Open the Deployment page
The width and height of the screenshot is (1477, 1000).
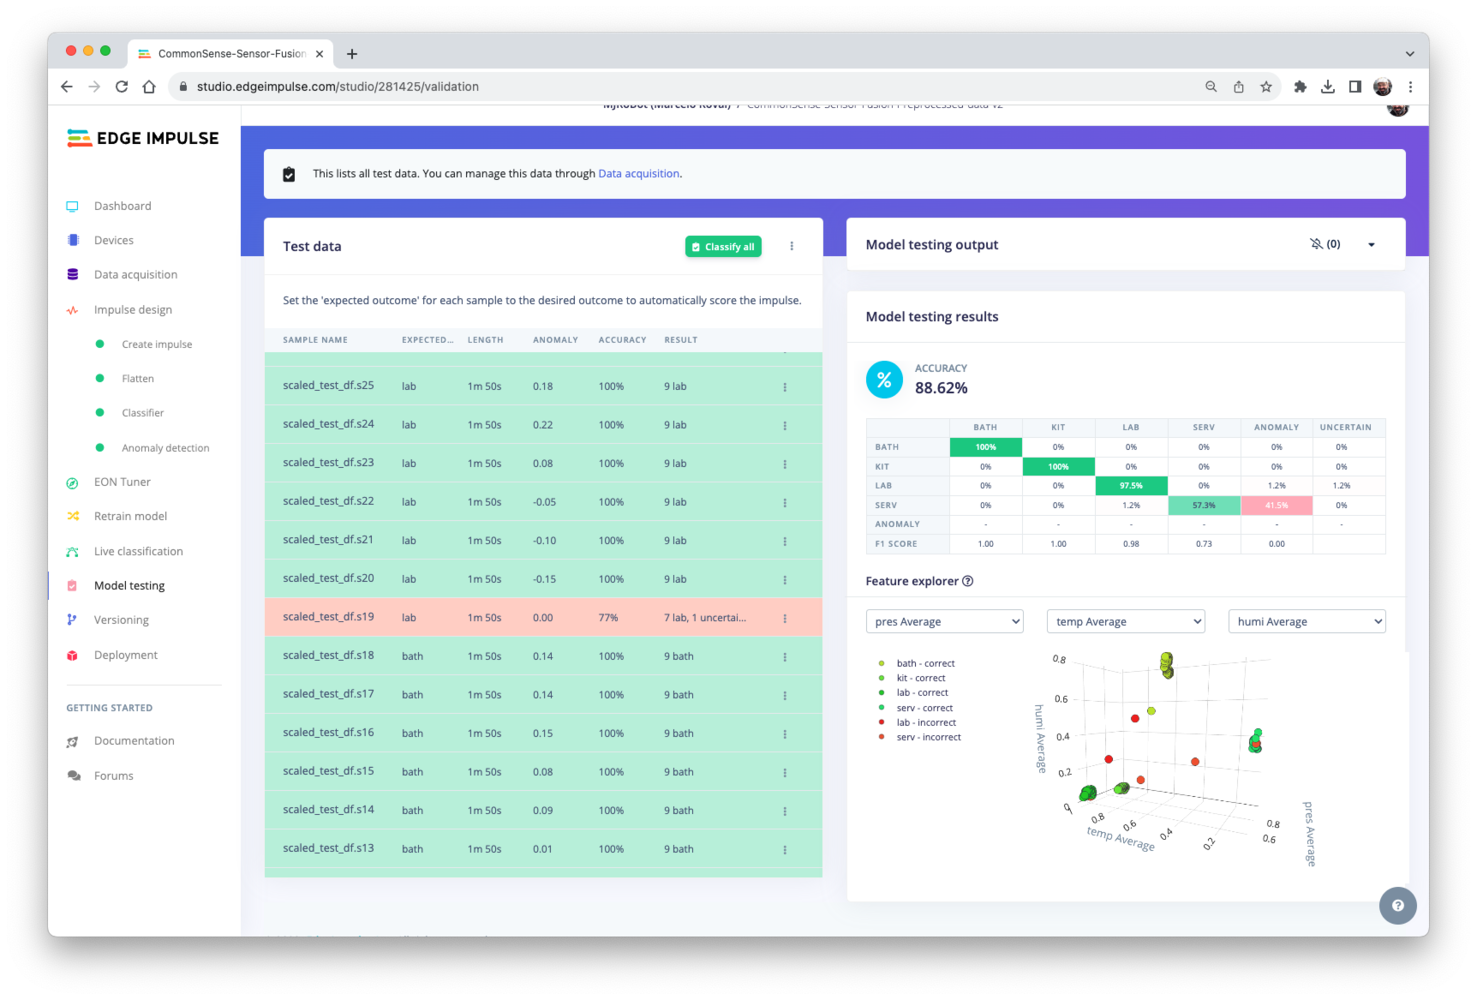125,655
